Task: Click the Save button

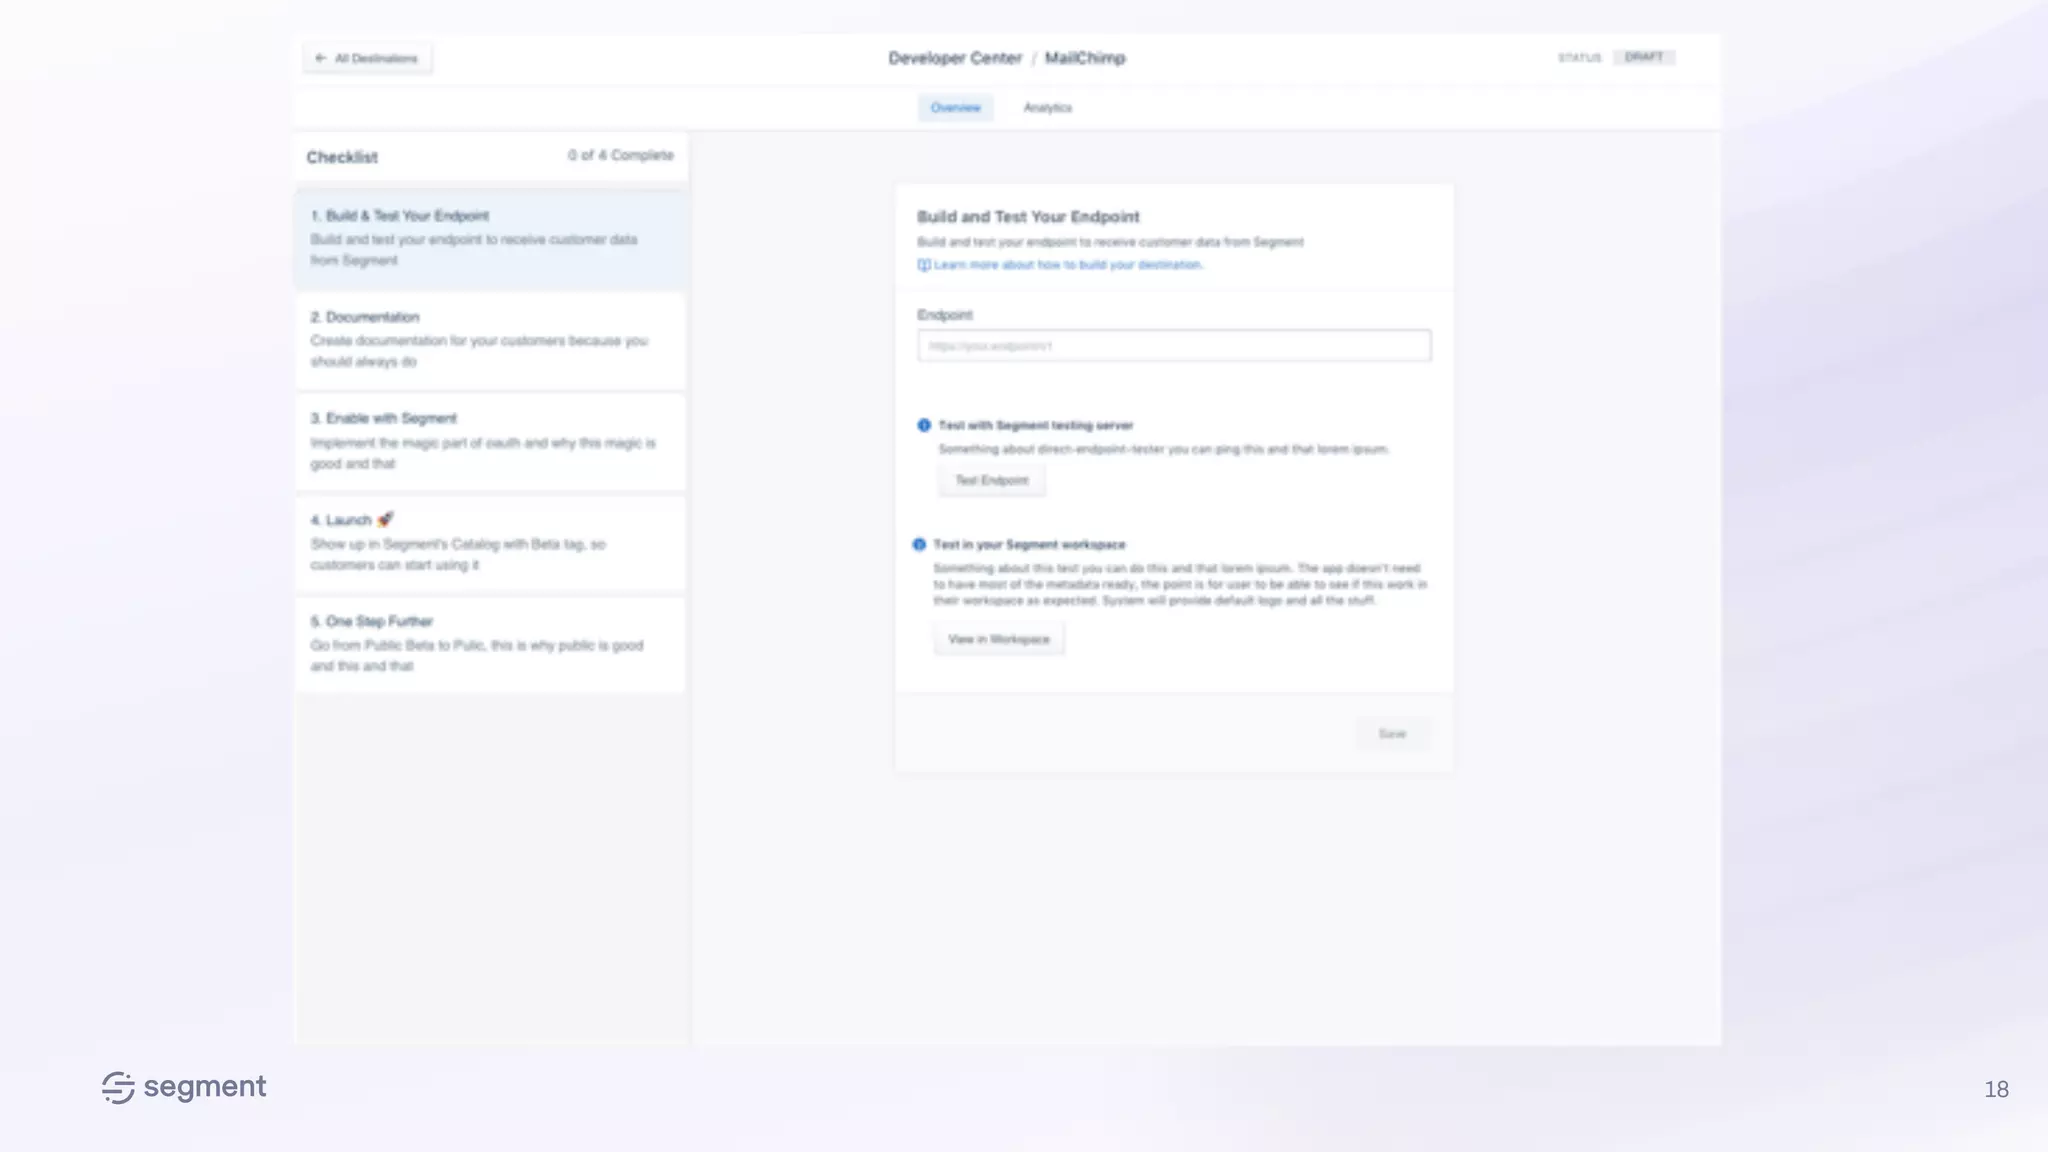Action: pos(1392,734)
